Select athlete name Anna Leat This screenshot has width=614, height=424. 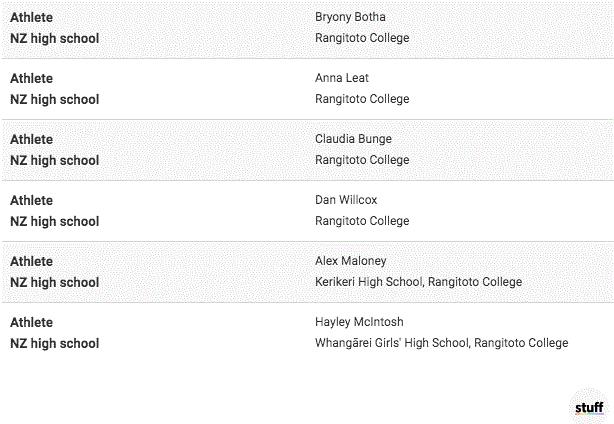pyautogui.click(x=342, y=78)
